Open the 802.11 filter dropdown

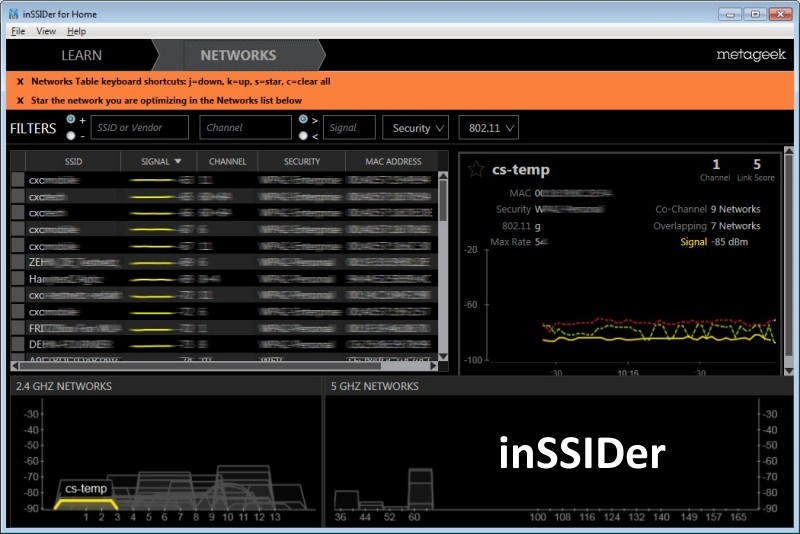click(x=489, y=128)
